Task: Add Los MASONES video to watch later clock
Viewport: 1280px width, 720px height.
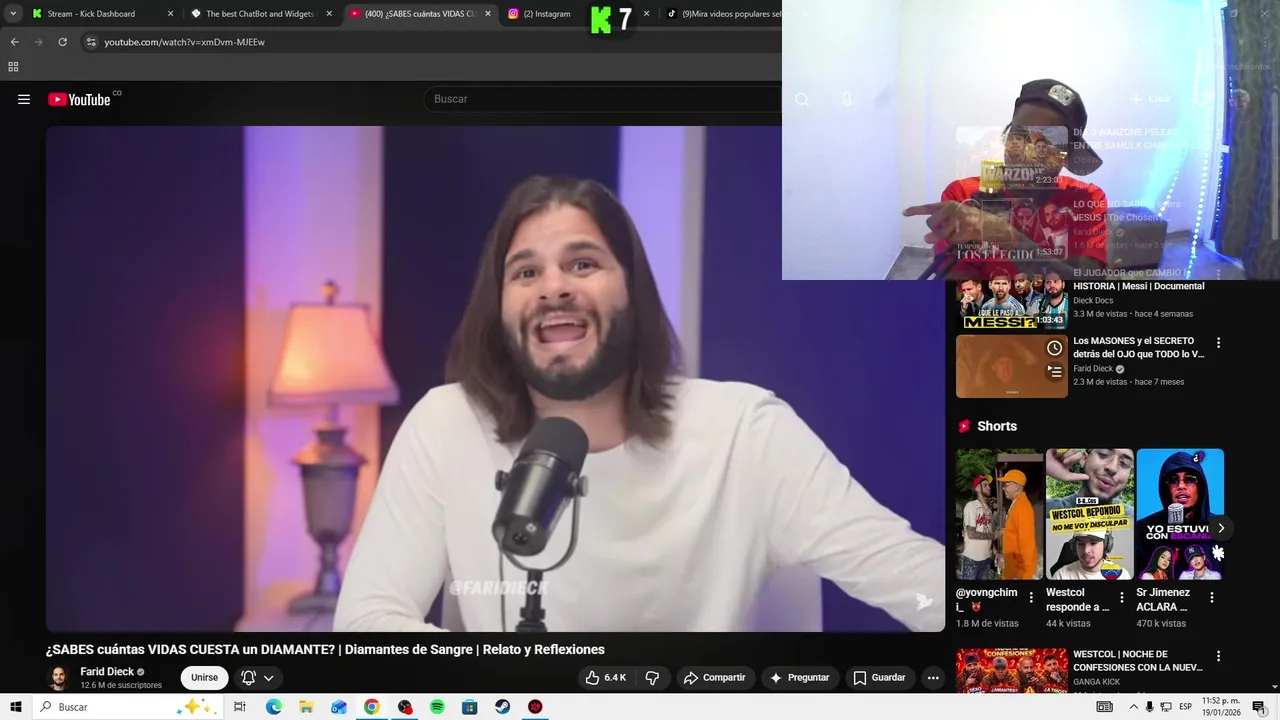Action: (1054, 348)
